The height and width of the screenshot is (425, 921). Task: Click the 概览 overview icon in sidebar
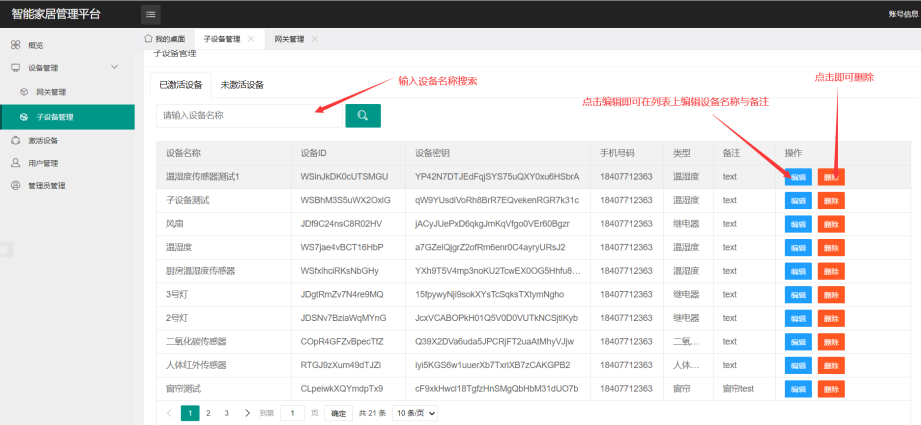(16, 45)
